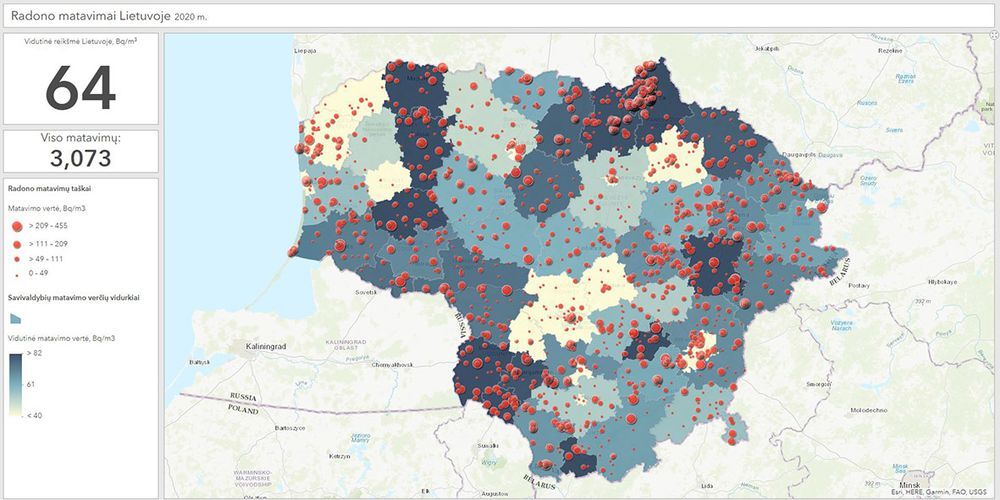1000x500 pixels.
Task: Select the 0 - 49 smallest legend dot
Action: [17, 272]
